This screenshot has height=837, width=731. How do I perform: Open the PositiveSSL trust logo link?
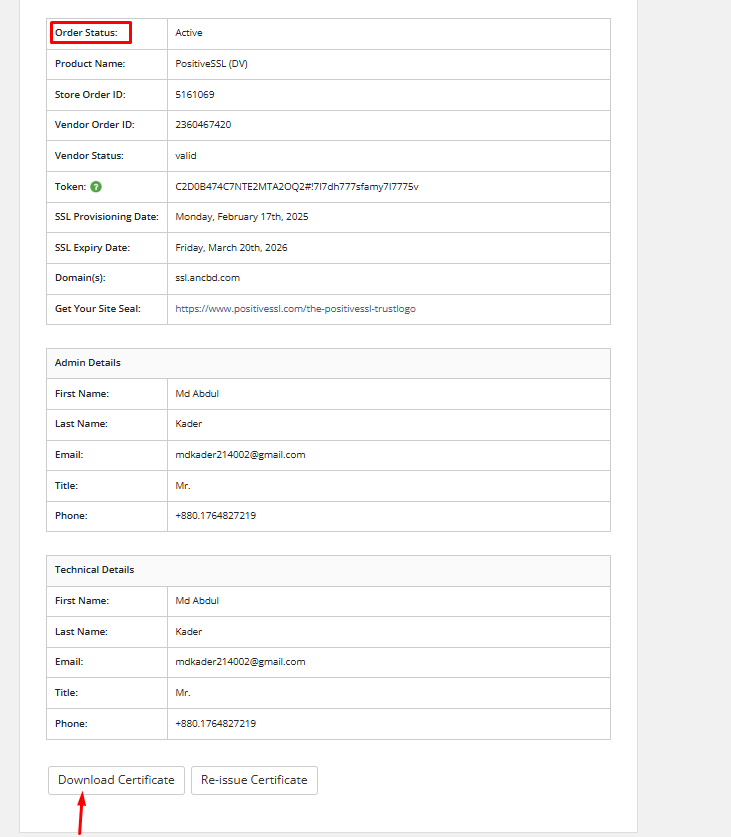(295, 309)
